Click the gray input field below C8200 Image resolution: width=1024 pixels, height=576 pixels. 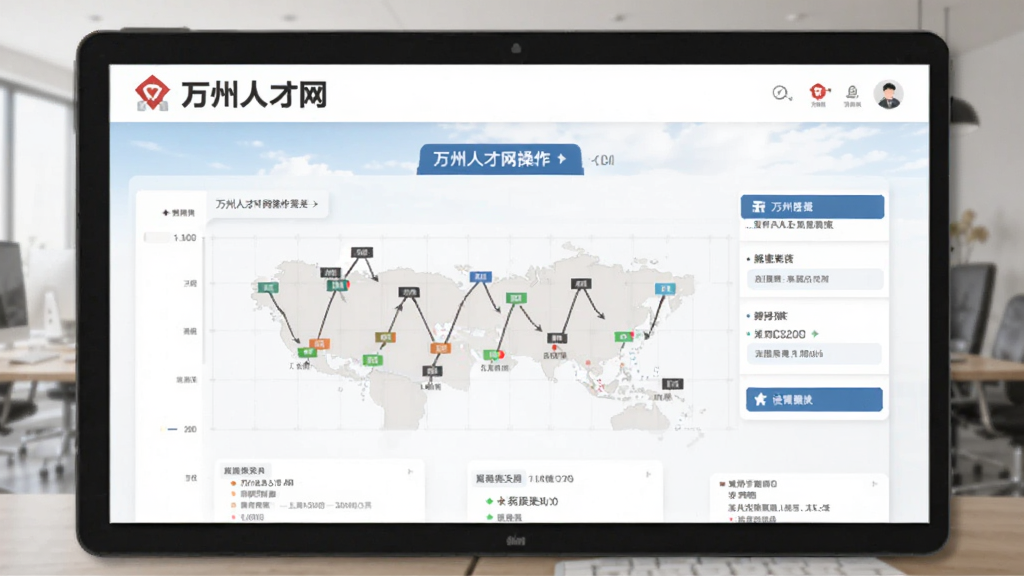[x=814, y=354]
